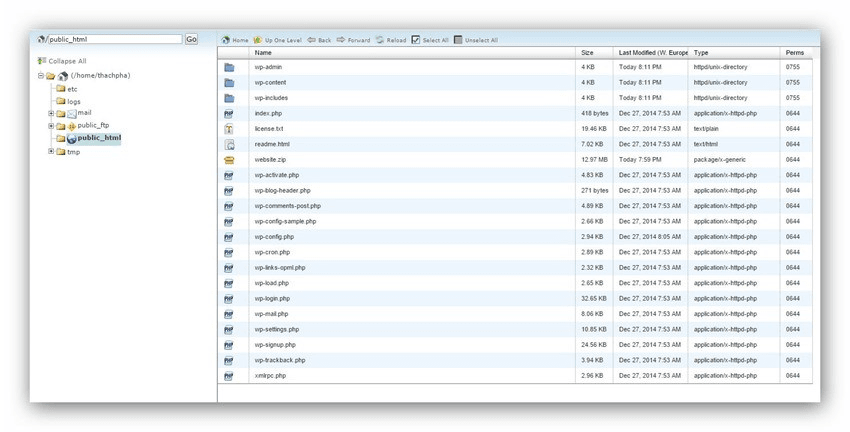Screen dimensions: 850x432
Task: Click the Unselect All checkbox icon
Action: point(458,40)
